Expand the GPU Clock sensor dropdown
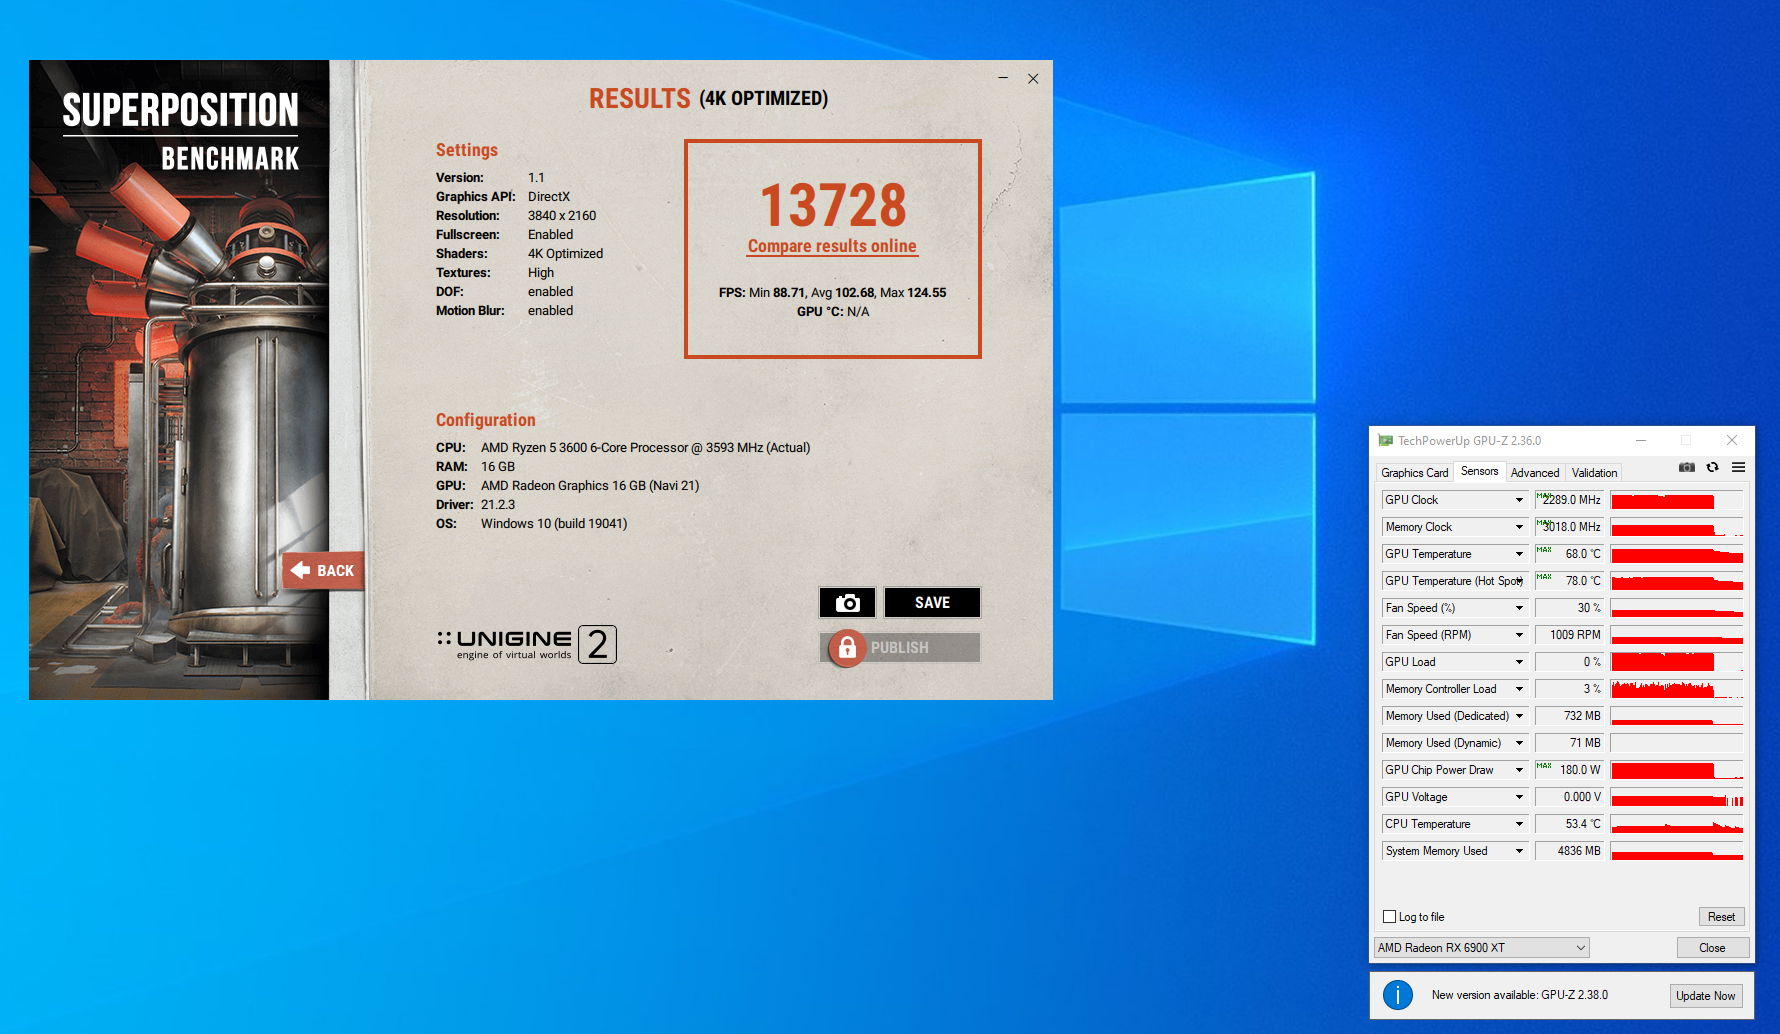 click(x=1519, y=500)
